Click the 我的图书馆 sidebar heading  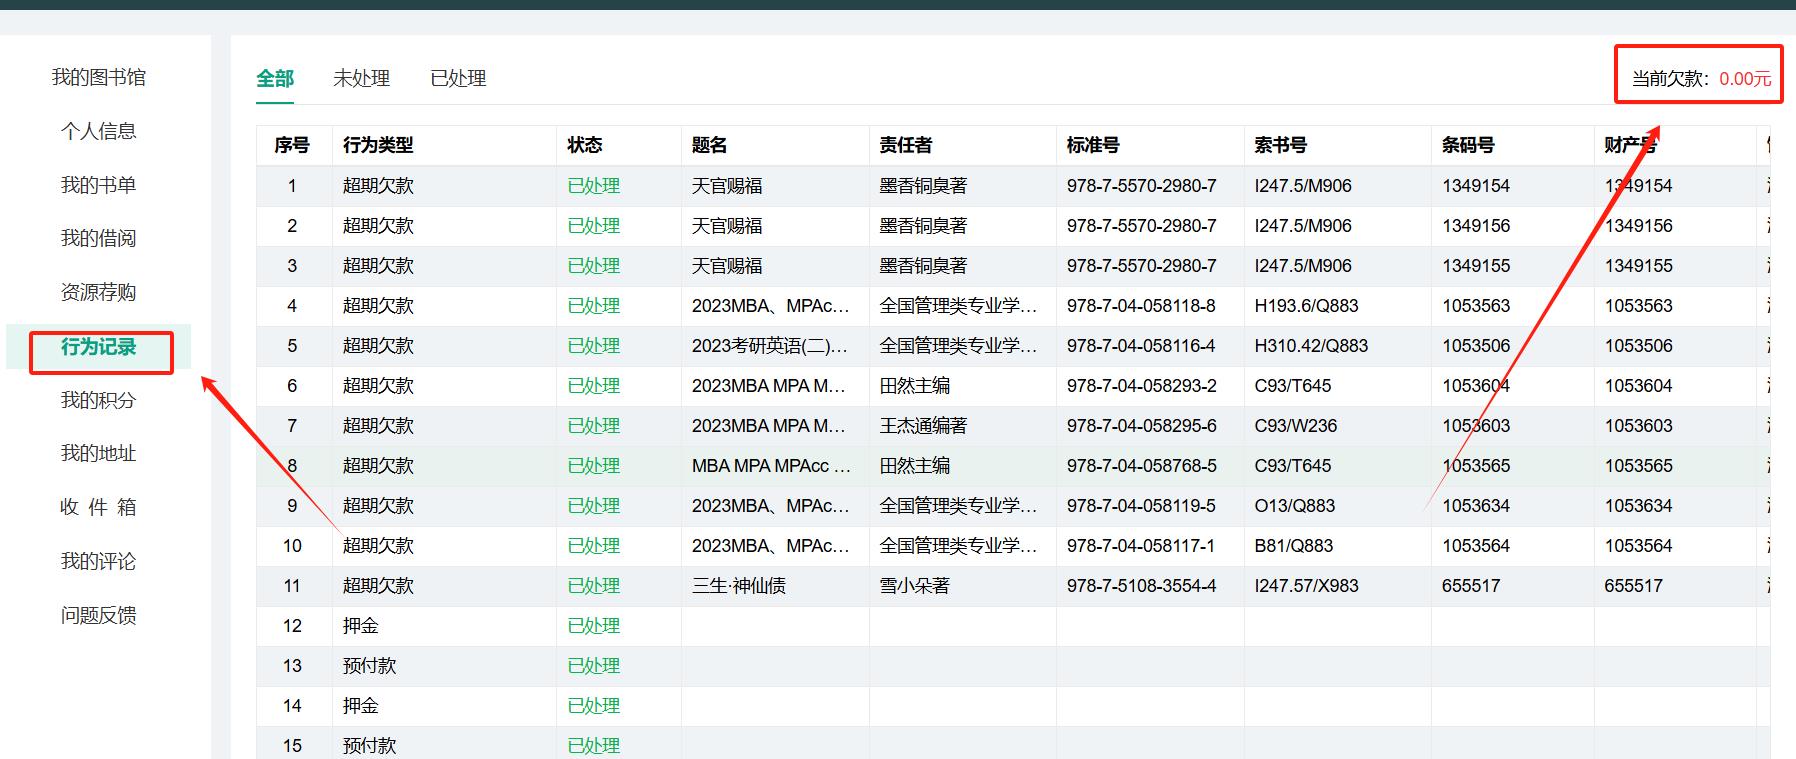tap(98, 77)
